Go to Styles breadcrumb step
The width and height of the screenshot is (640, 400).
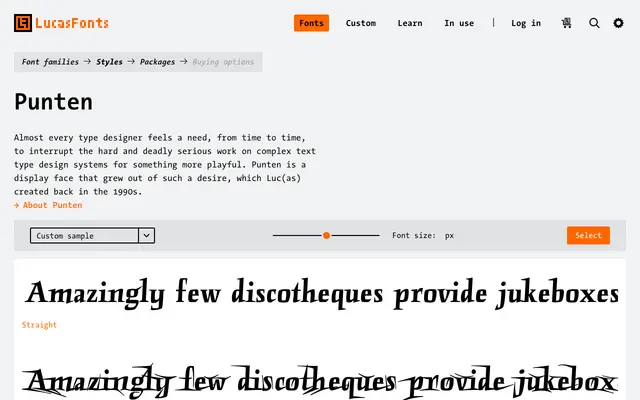(109, 62)
